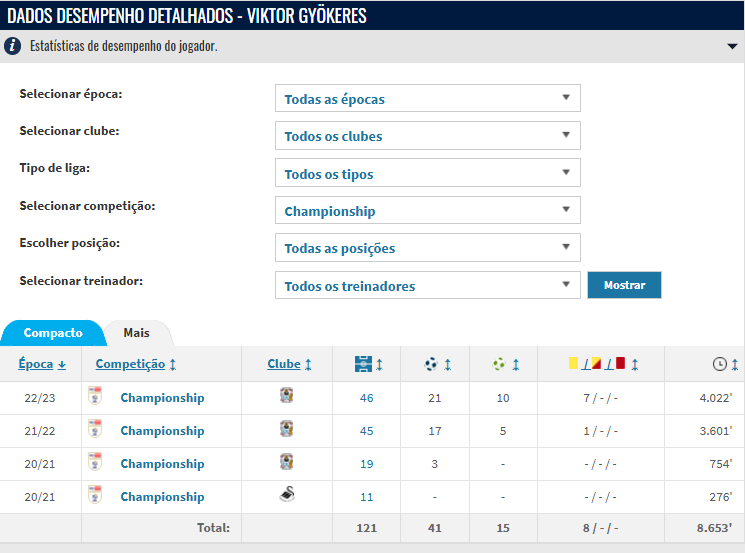Click total matches value 121

pyautogui.click(x=366, y=528)
